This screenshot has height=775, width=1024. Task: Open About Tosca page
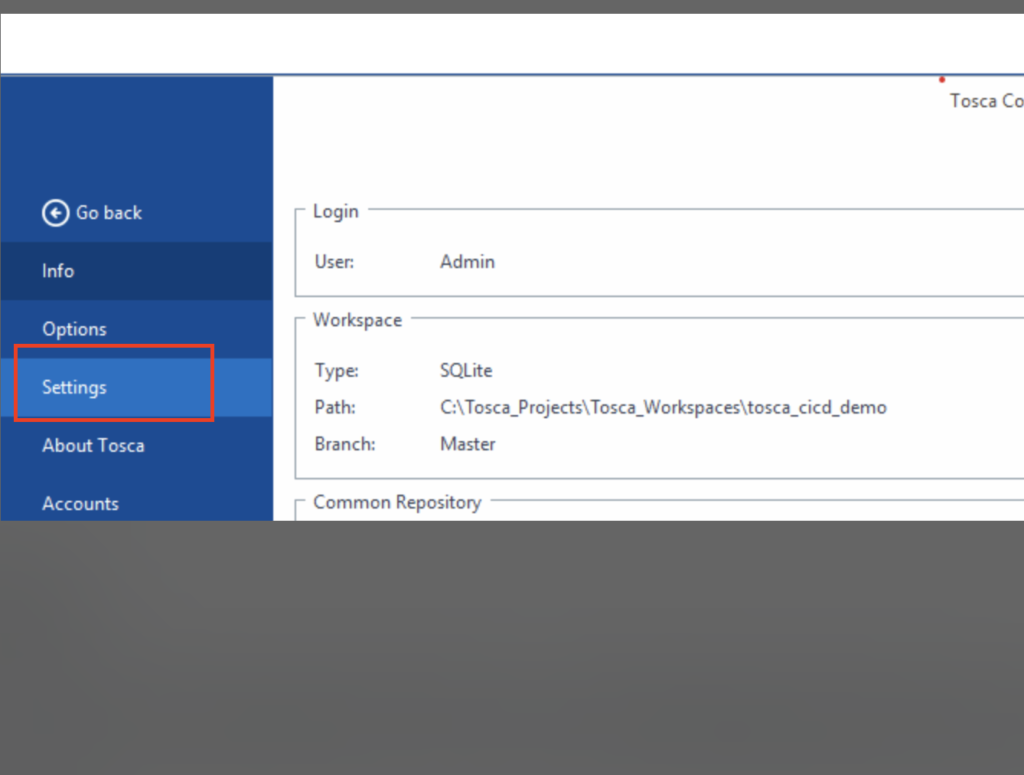[x=136, y=445]
